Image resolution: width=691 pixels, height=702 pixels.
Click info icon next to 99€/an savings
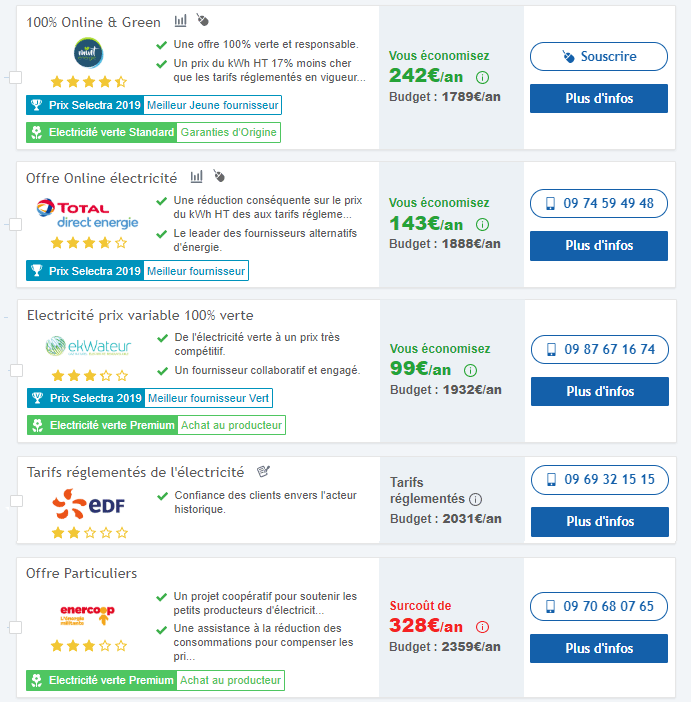470,370
